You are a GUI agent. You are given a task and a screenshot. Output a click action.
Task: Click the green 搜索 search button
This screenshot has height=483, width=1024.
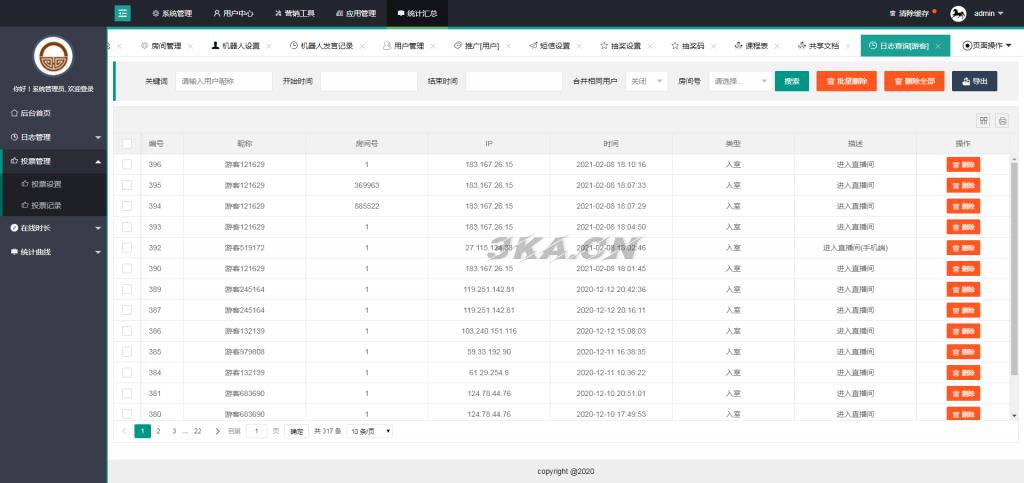791,81
